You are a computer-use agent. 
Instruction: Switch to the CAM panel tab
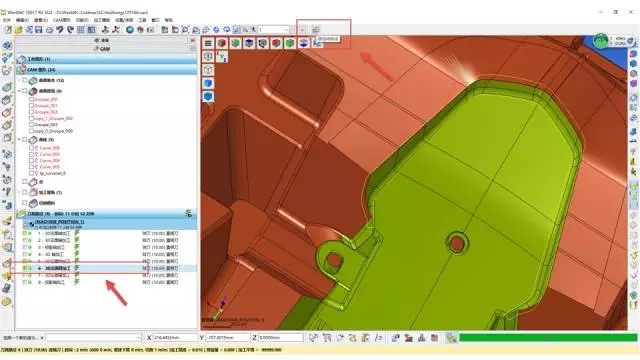[x=102, y=49]
